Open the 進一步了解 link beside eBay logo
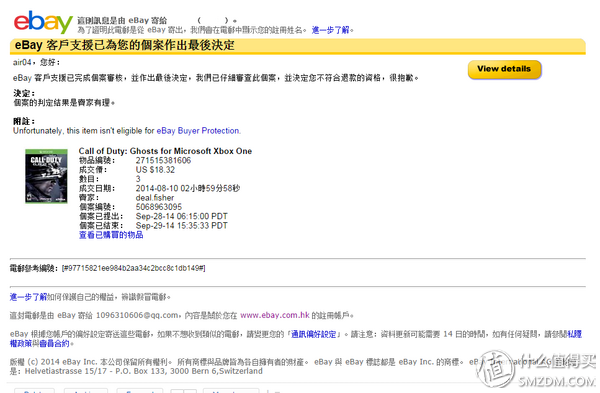This screenshot has width=600, height=393. (331, 30)
